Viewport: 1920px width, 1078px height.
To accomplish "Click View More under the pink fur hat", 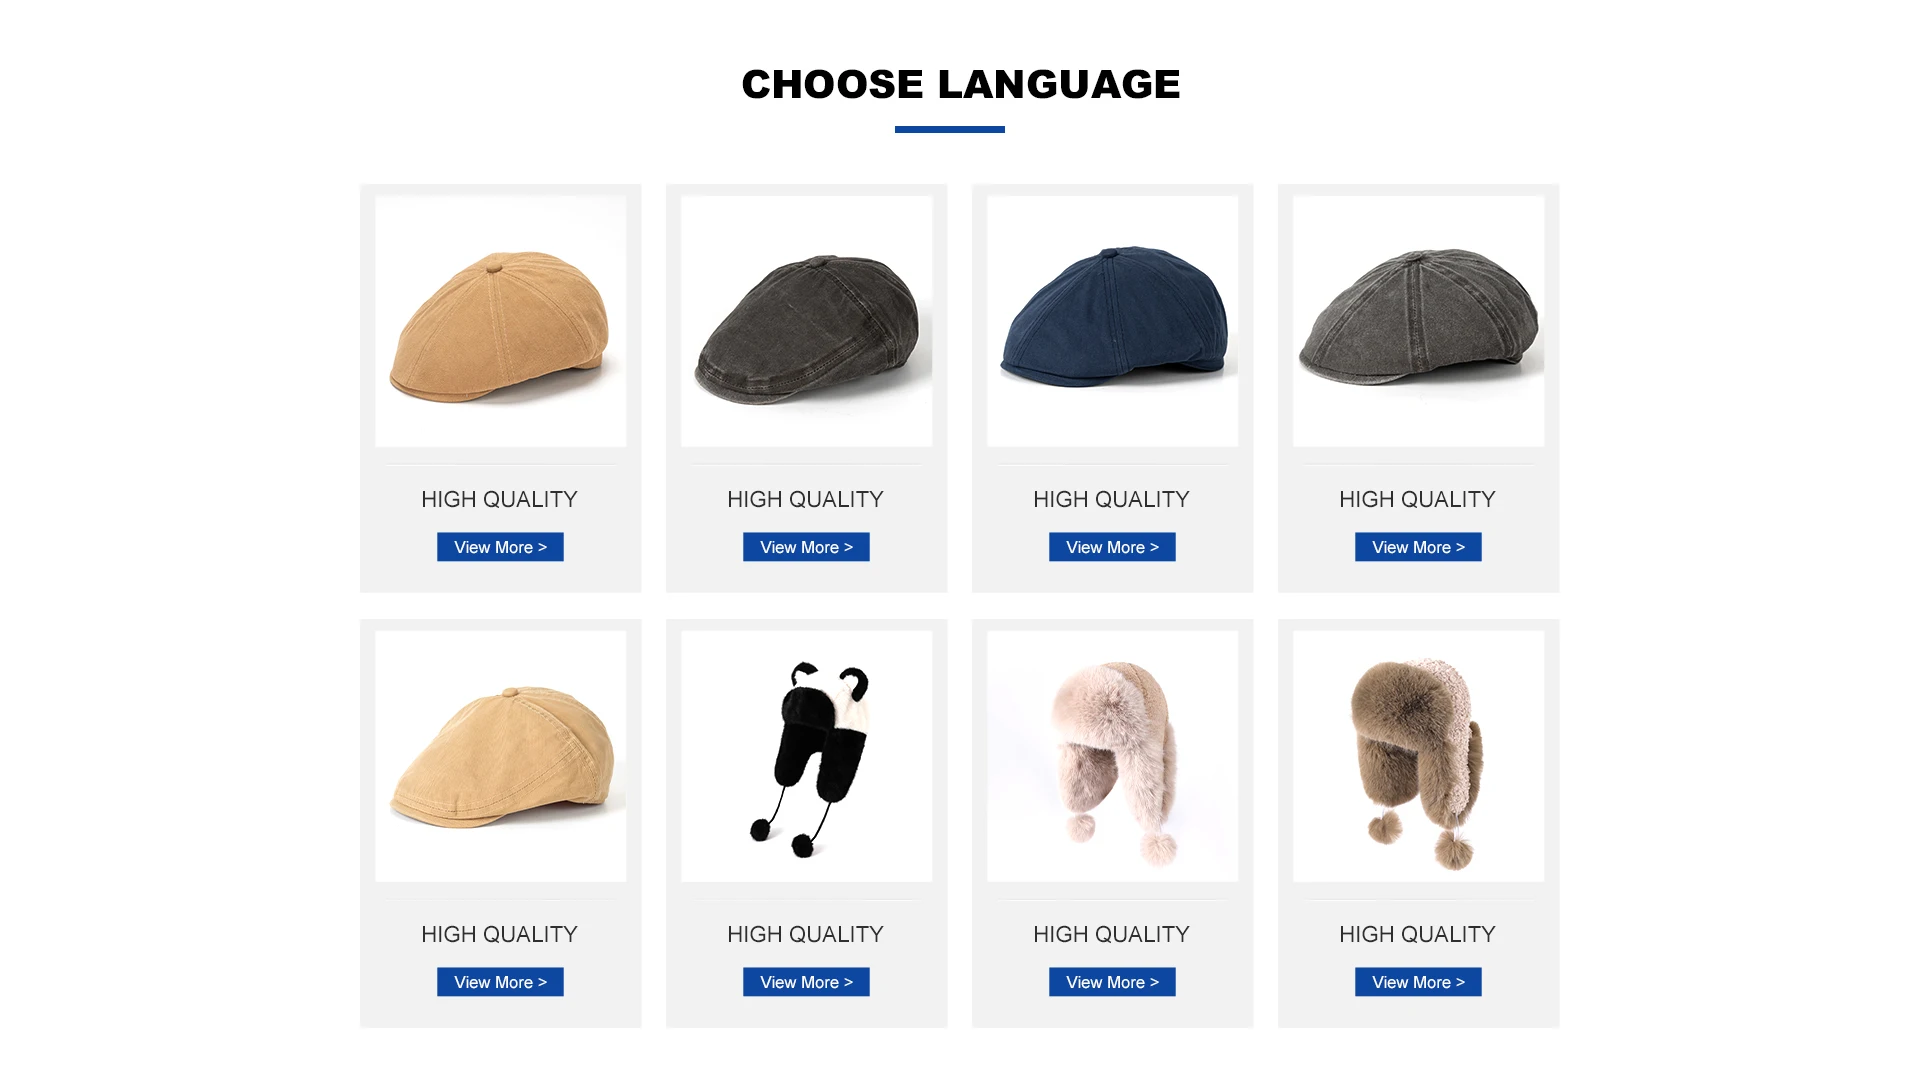I will [1112, 982].
